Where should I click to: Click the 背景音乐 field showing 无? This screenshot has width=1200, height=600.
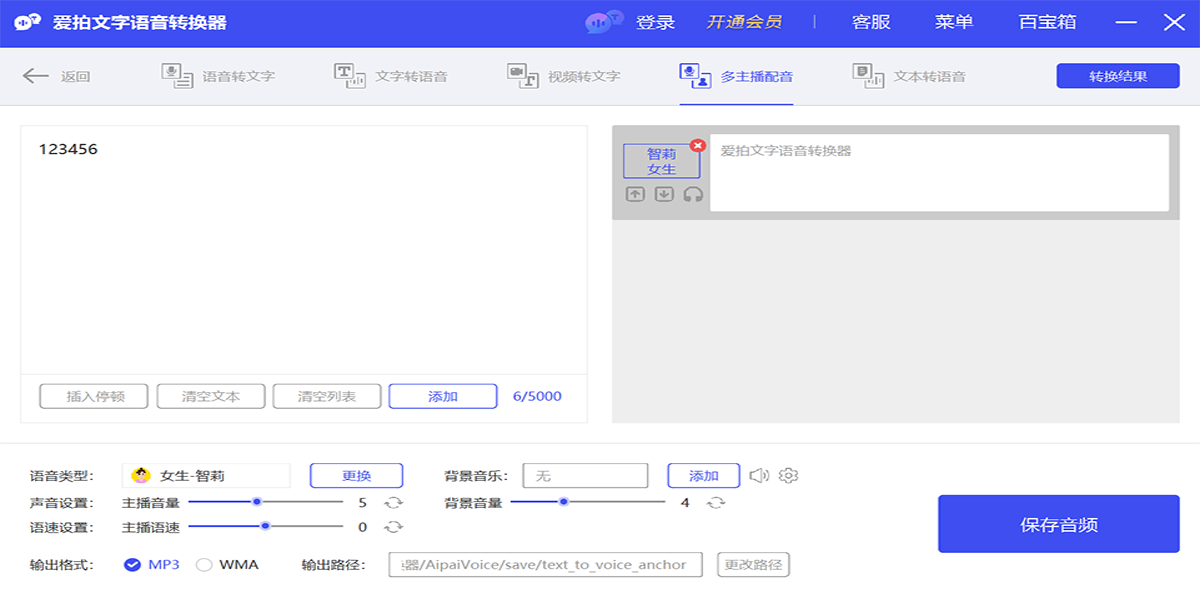[585, 475]
